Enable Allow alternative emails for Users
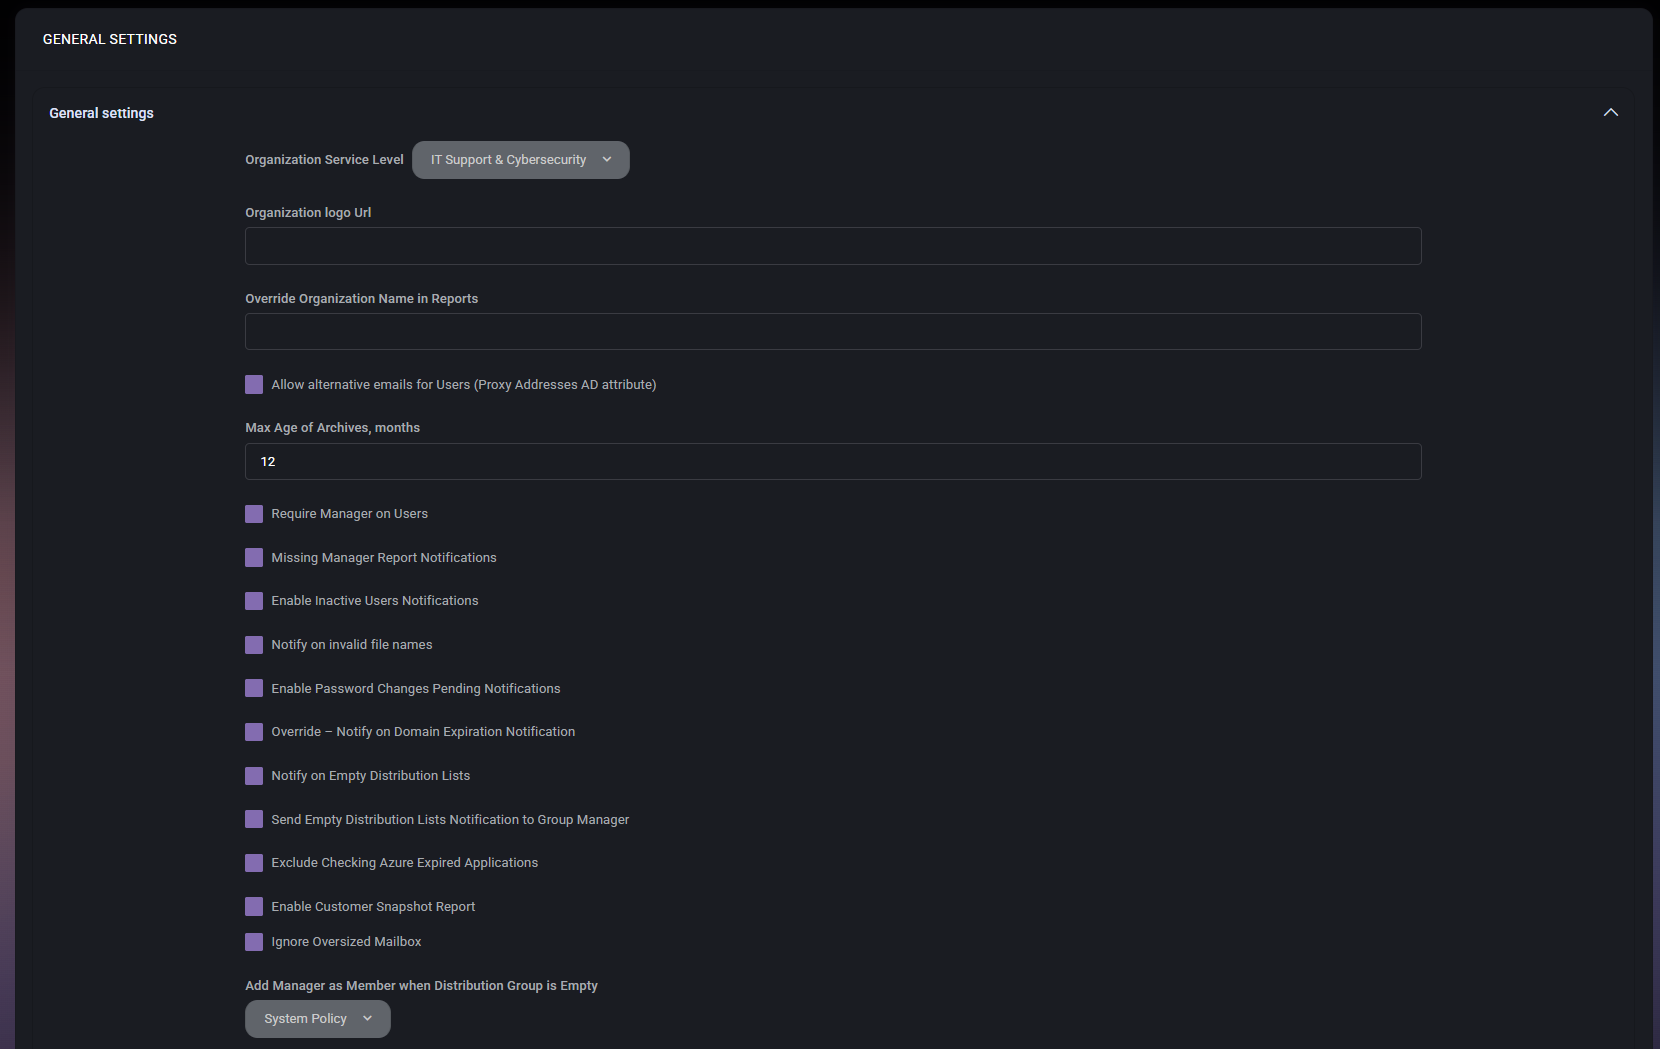Image resolution: width=1660 pixels, height=1049 pixels. coord(253,384)
